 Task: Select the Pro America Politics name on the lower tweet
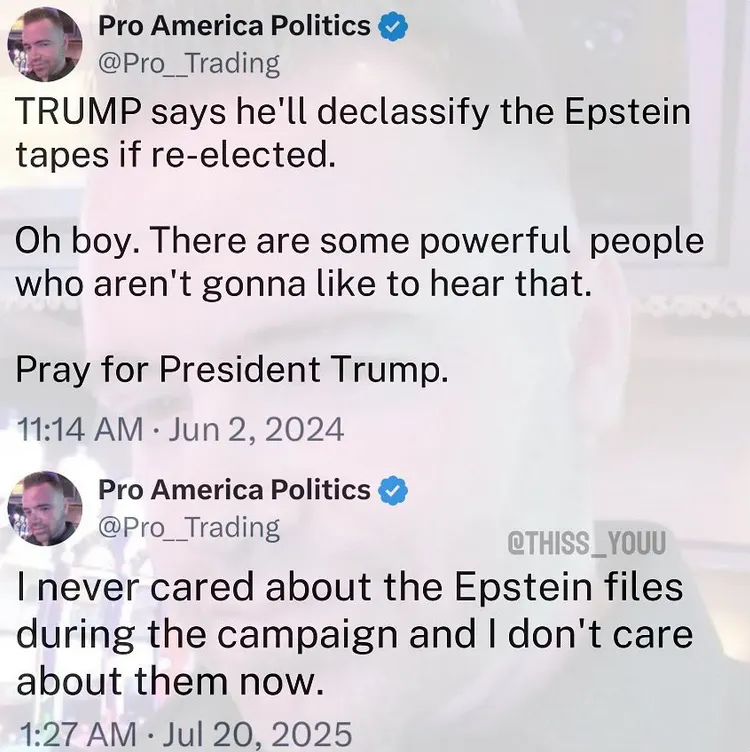pos(234,489)
